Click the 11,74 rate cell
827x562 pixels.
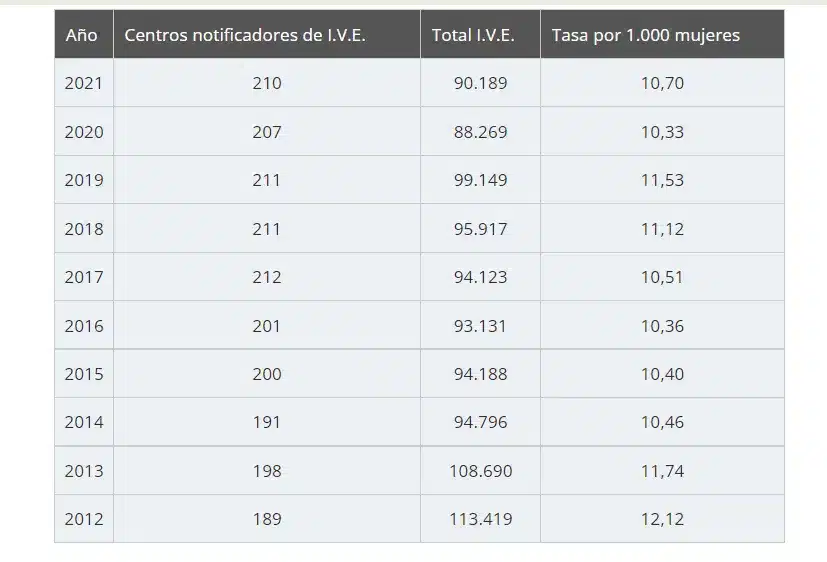tap(662, 471)
